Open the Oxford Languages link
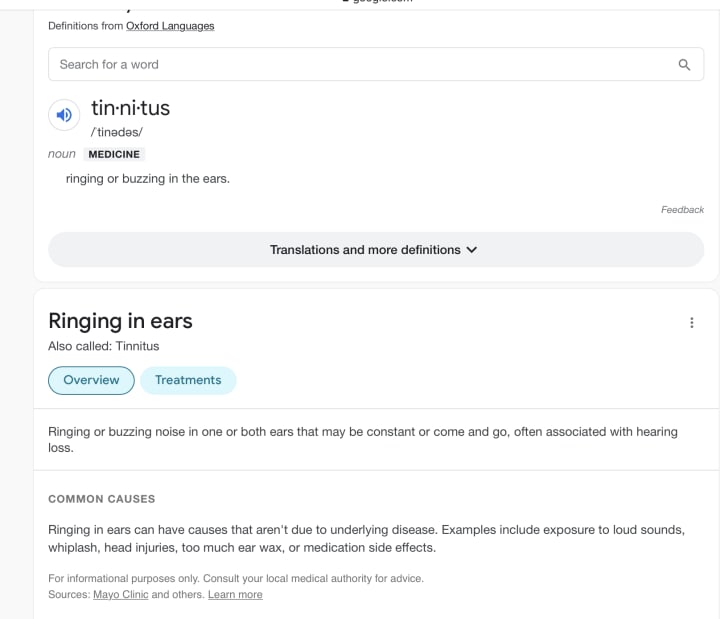Viewport: 720px width, 619px height. pos(170,26)
